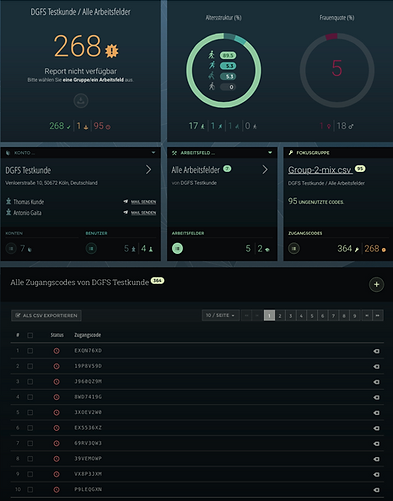Click the Konto header icon
The width and height of the screenshot is (393, 501).
tap(8, 153)
